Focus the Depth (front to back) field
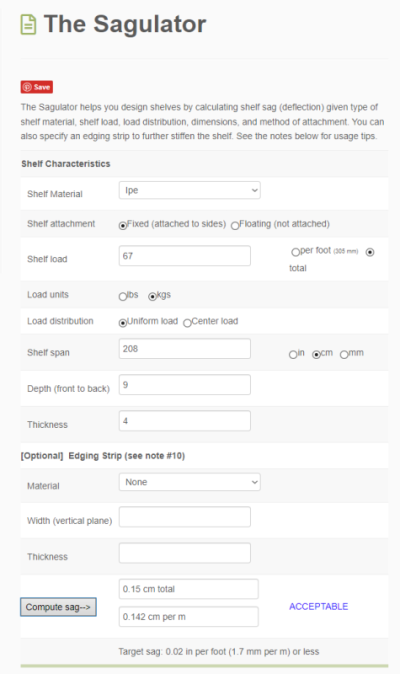Image resolution: width=400 pixels, height=674 pixels. [185, 385]
